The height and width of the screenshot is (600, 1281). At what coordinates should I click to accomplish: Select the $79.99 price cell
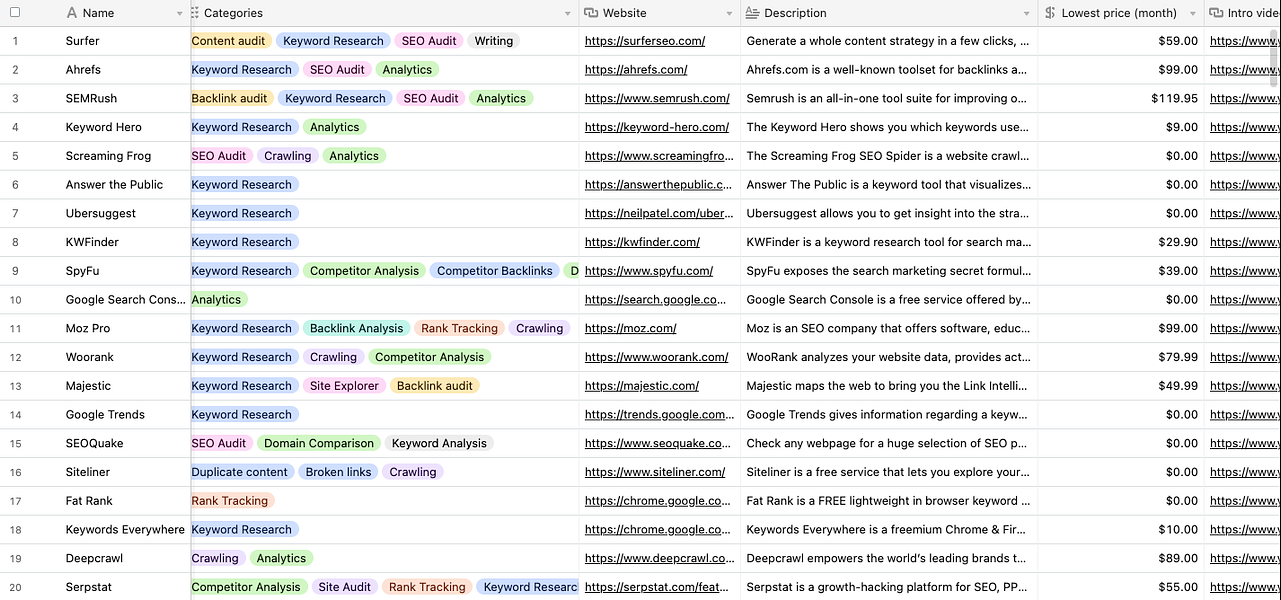click(1121, 357)
